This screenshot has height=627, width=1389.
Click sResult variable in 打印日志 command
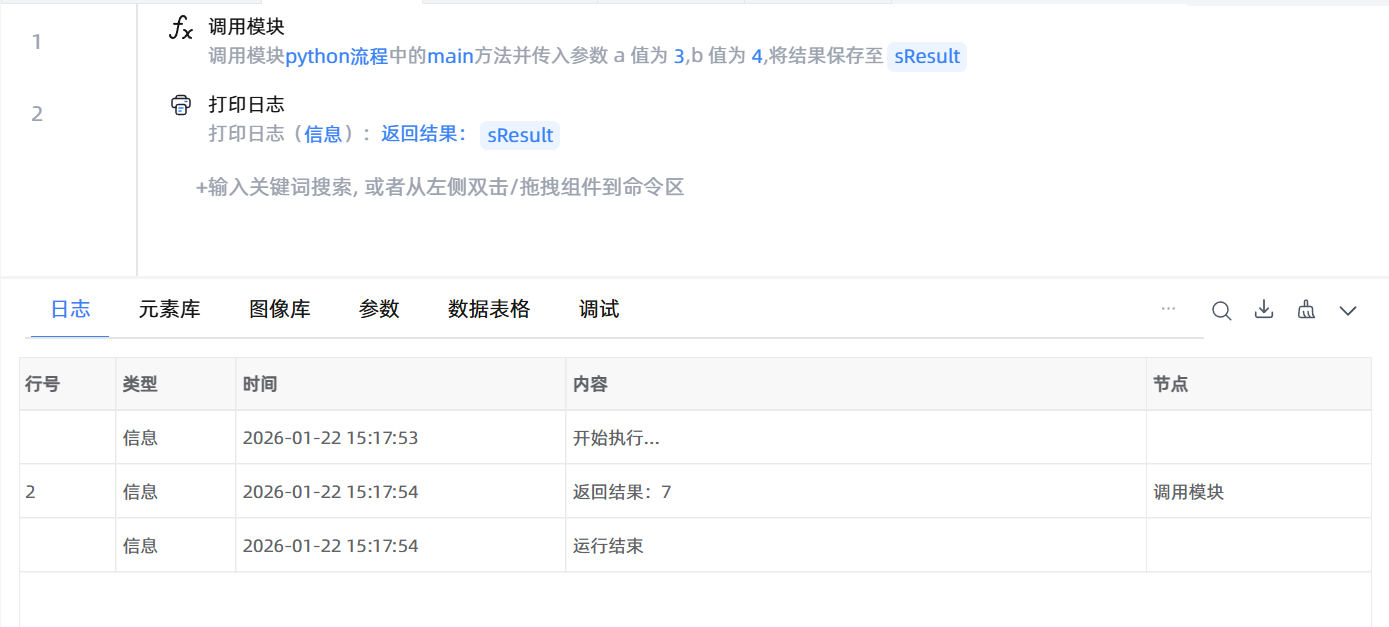[x=520, y=136]
